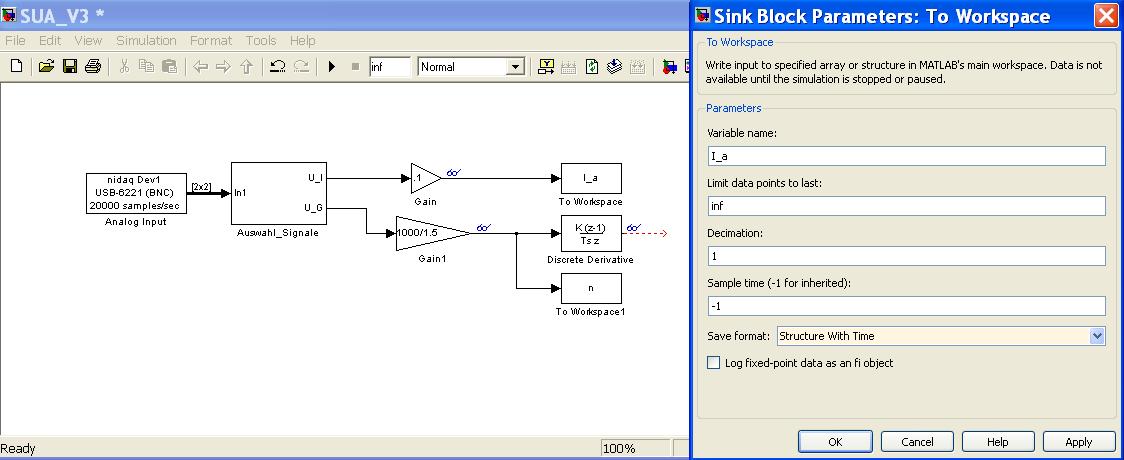This screenshot has width=1124, height=460.
Task: Click the Undo arrow icon
Action: [x=277, y=67]
